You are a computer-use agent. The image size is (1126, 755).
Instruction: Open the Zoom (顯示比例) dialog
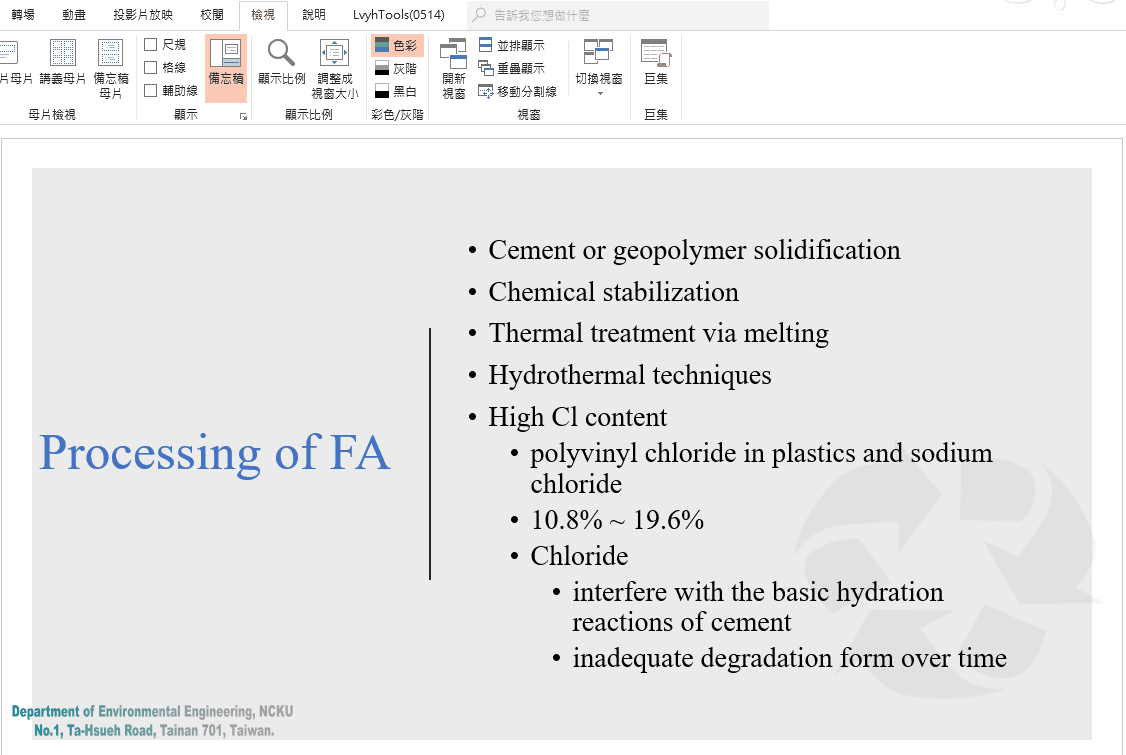tap(282, 62)
